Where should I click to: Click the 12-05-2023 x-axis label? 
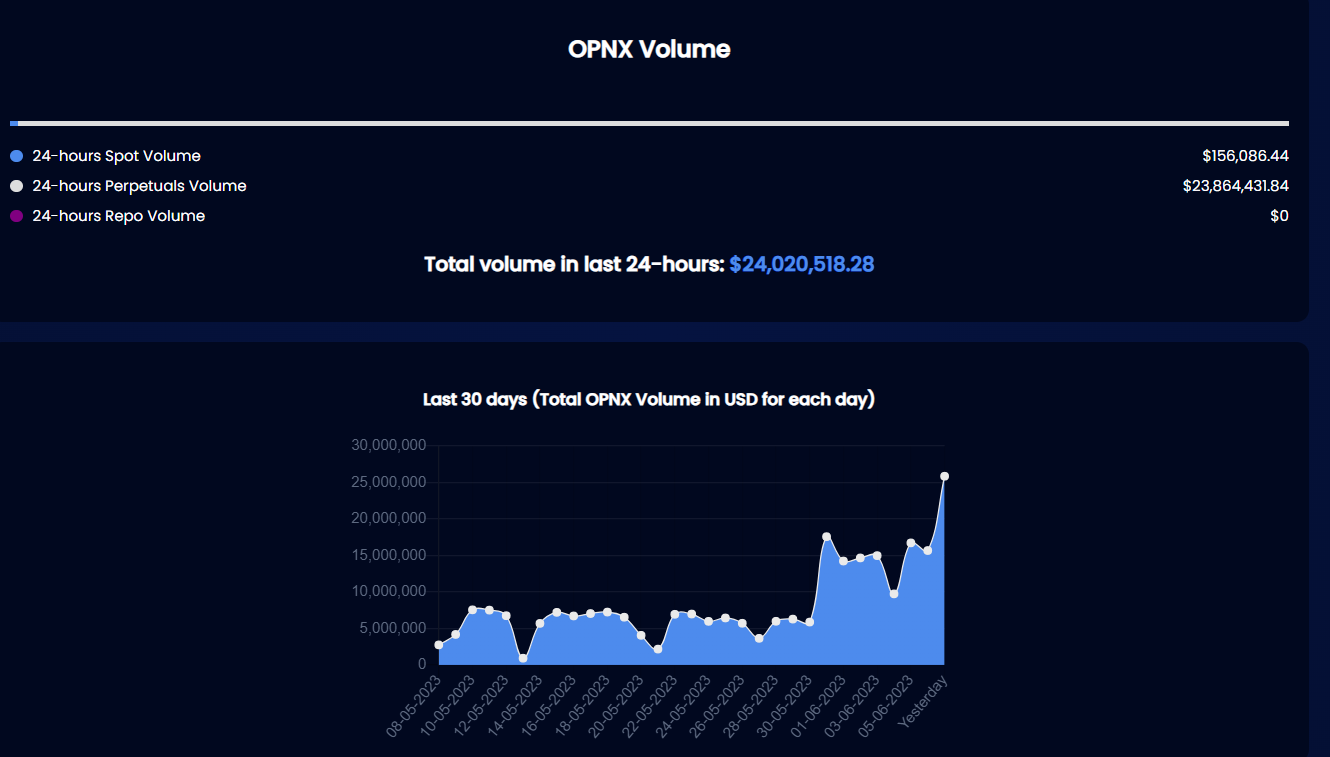click(482, 706)
